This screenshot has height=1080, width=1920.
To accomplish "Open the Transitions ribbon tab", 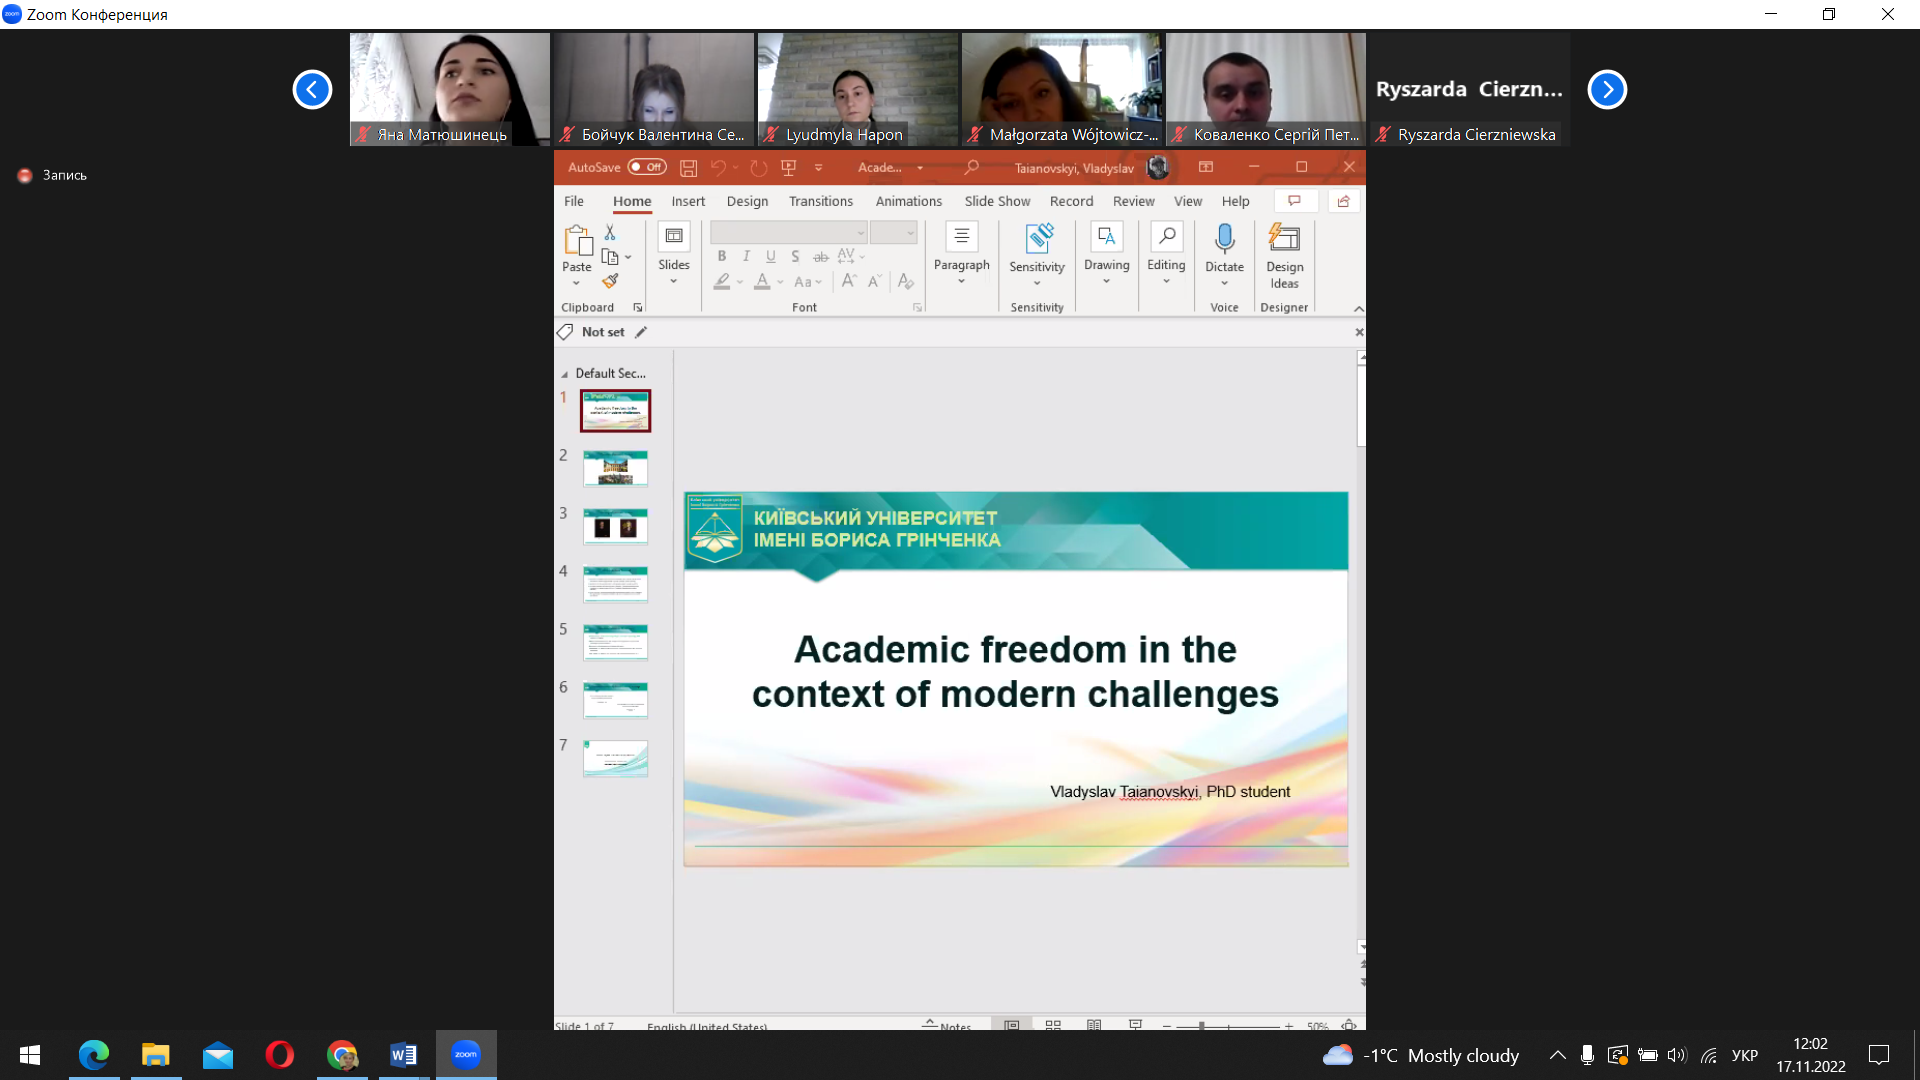I will click(820, 201).
